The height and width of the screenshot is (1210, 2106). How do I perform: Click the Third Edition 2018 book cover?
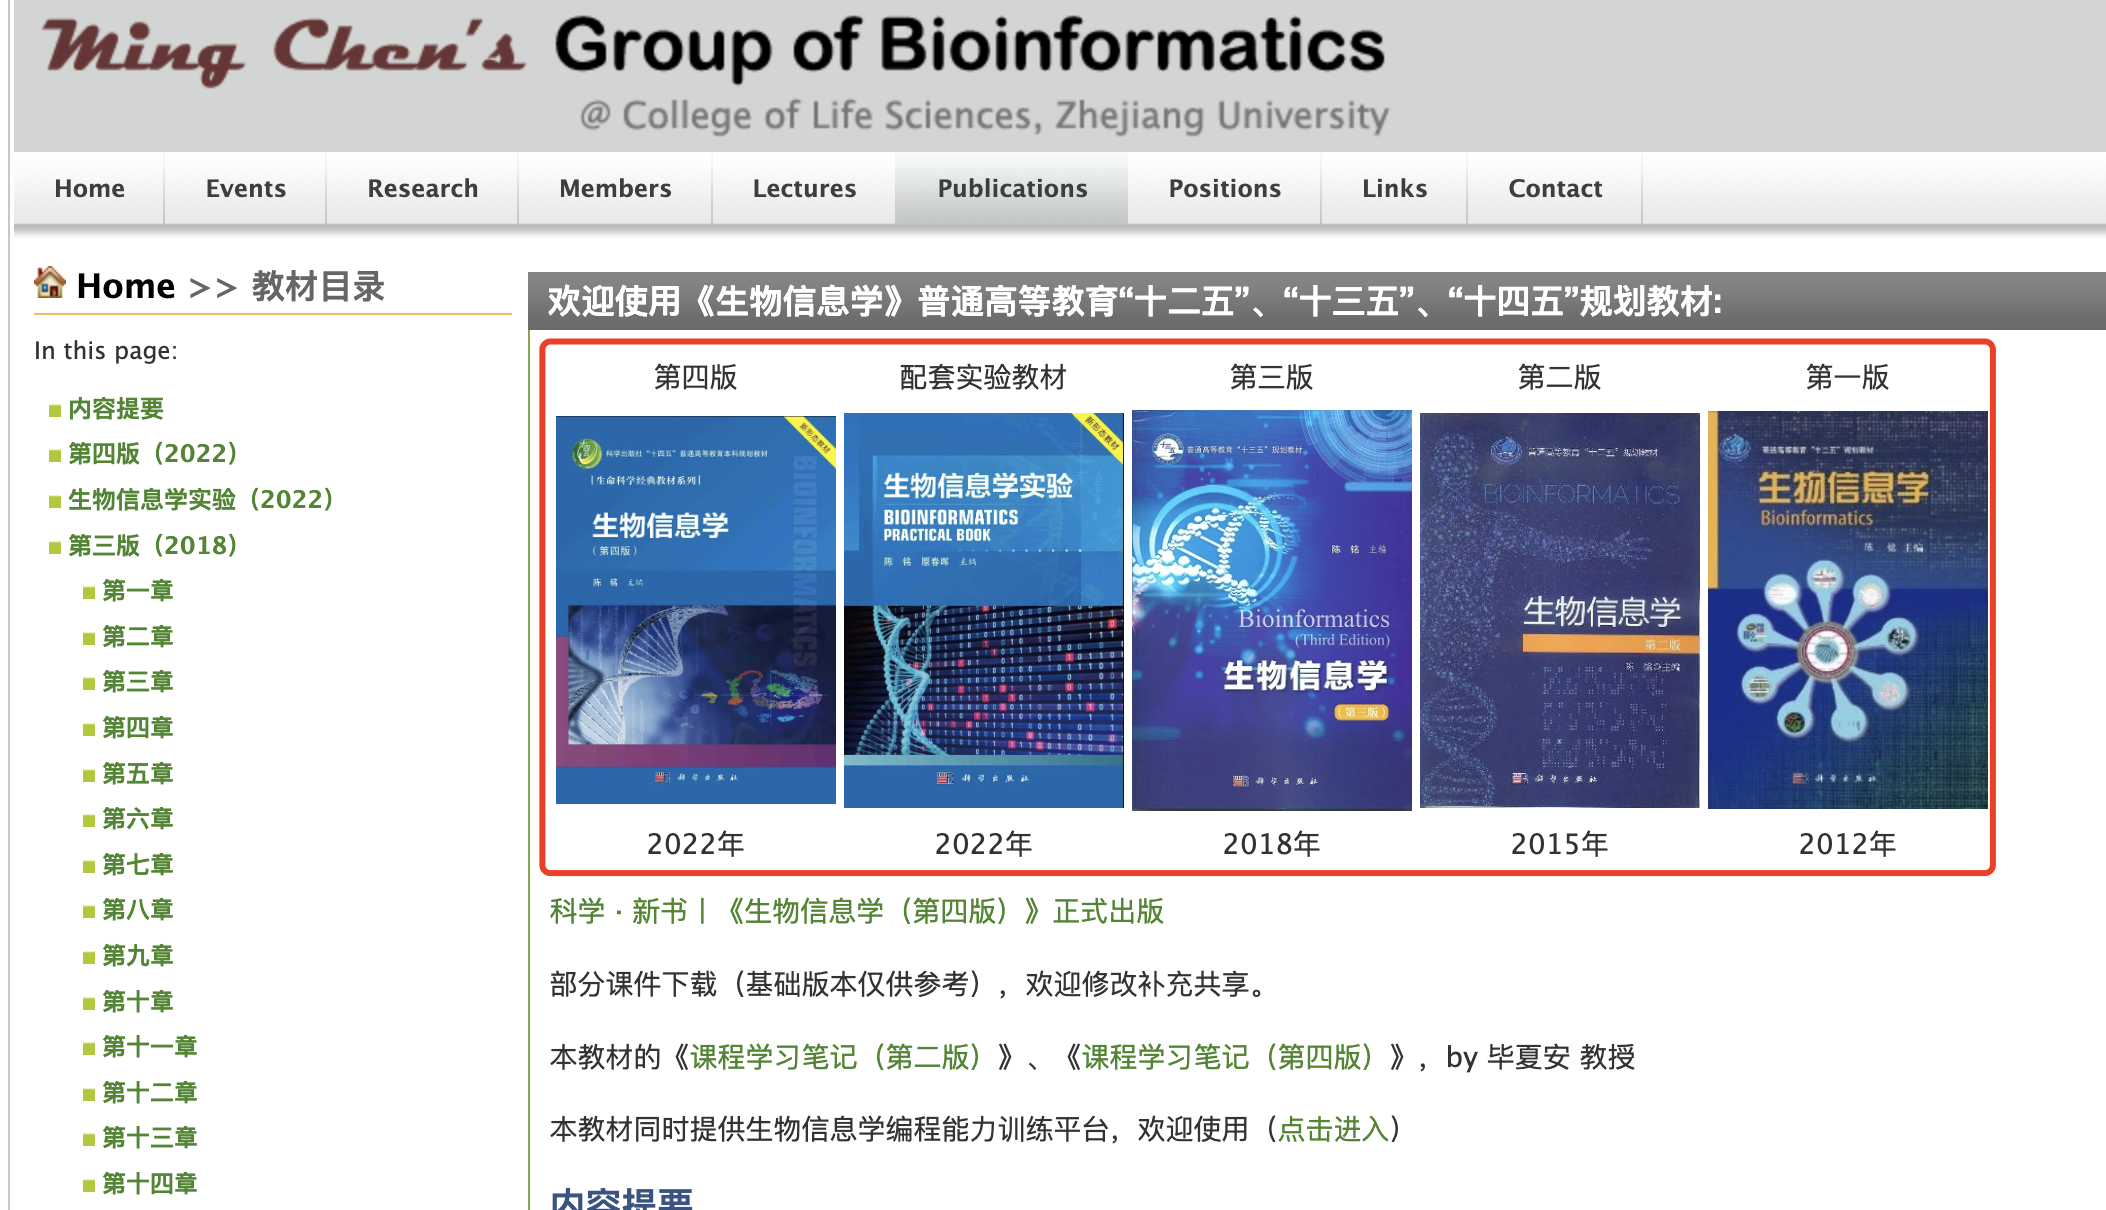[x=1272, y=610]
